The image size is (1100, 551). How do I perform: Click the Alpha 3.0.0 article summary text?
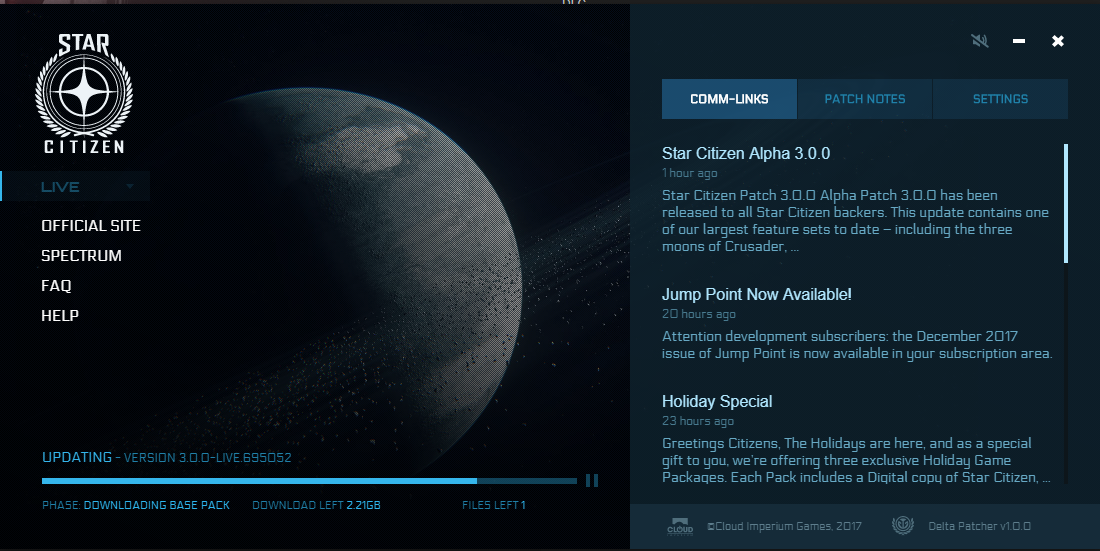[855, 221]
